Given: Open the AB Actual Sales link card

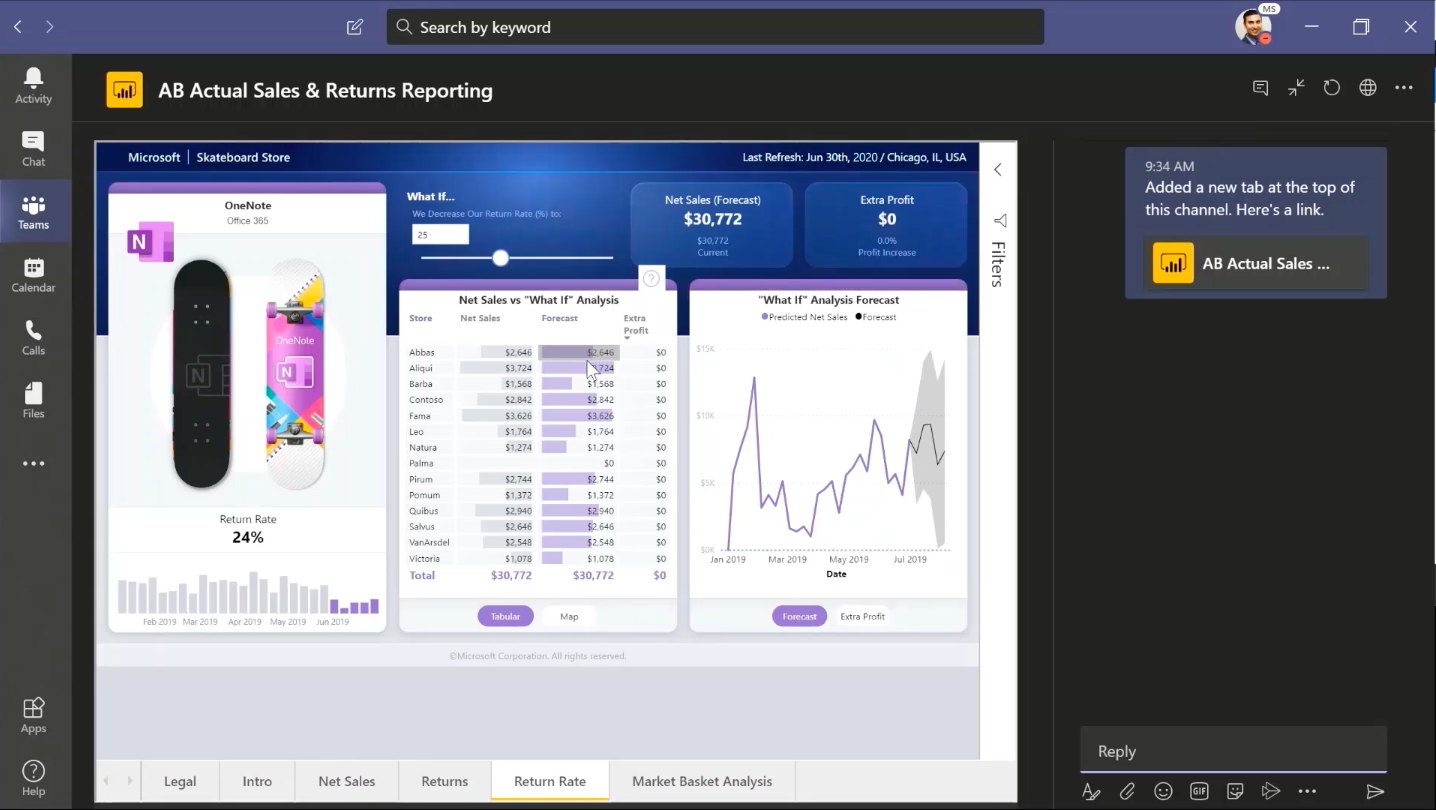Looking at the screenshot, I should pos(1255,264).
